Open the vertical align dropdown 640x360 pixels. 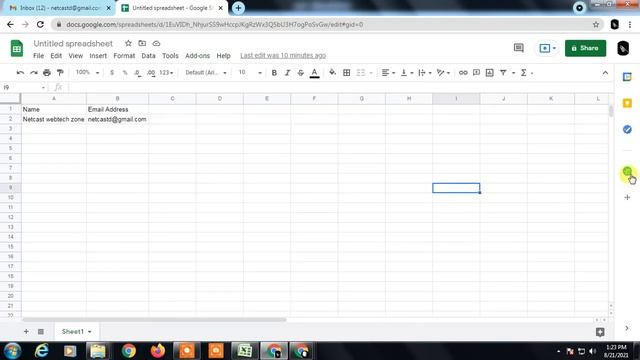pyautogui.click(x=407, y=73)
